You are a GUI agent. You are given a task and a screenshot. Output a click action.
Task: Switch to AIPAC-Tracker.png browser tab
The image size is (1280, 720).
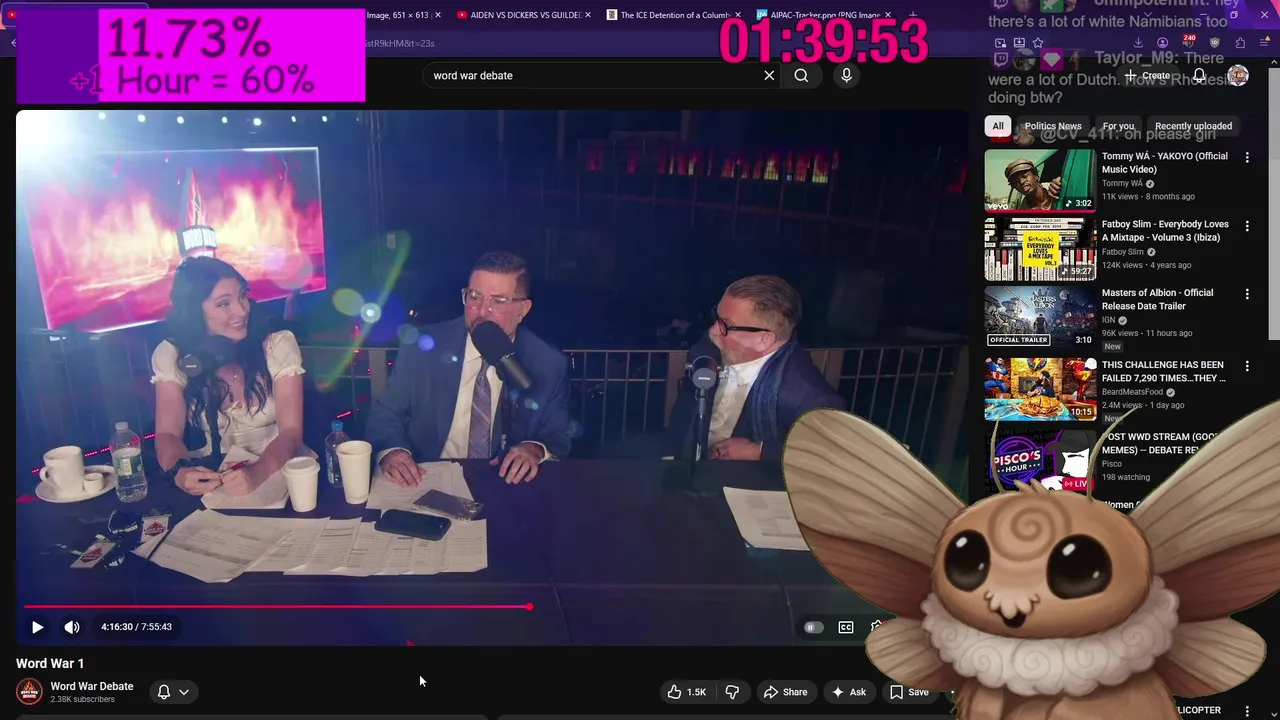point(825,15)
